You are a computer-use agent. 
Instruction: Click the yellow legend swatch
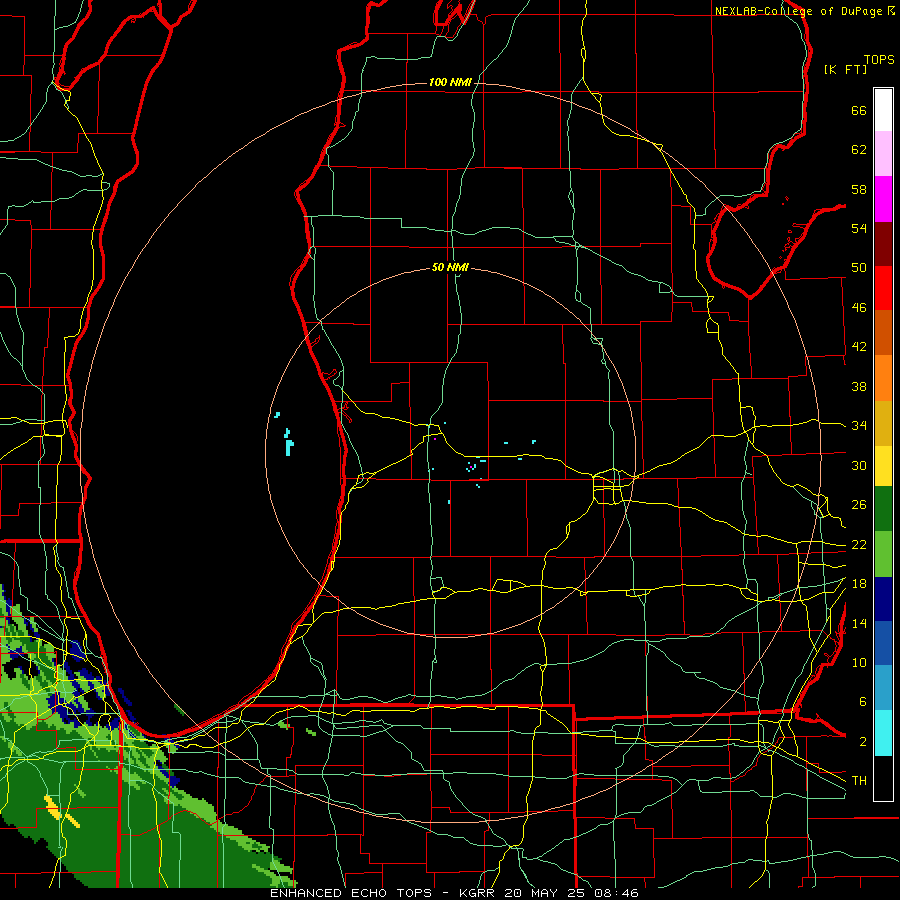(x=883, y=465)
